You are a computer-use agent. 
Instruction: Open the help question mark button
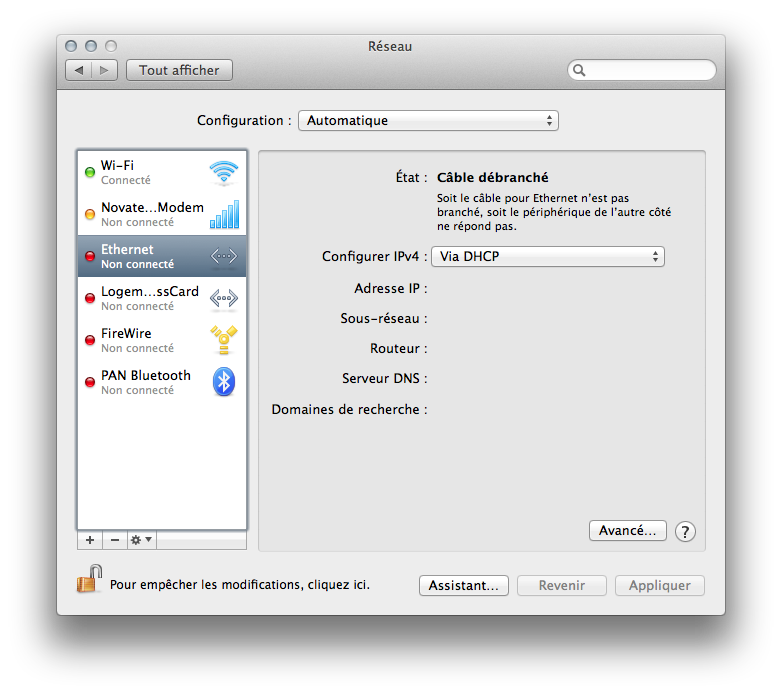point(685,532)
